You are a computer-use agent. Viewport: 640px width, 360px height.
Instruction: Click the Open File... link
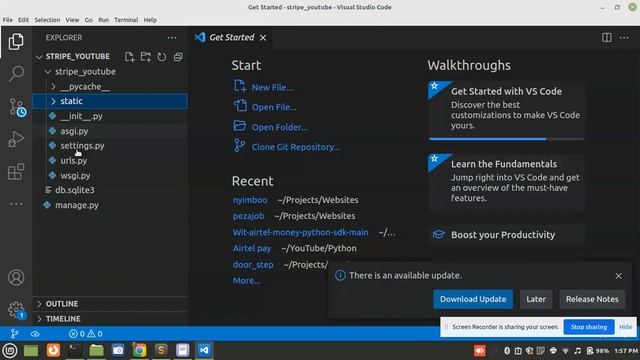(x=274, y=107)
